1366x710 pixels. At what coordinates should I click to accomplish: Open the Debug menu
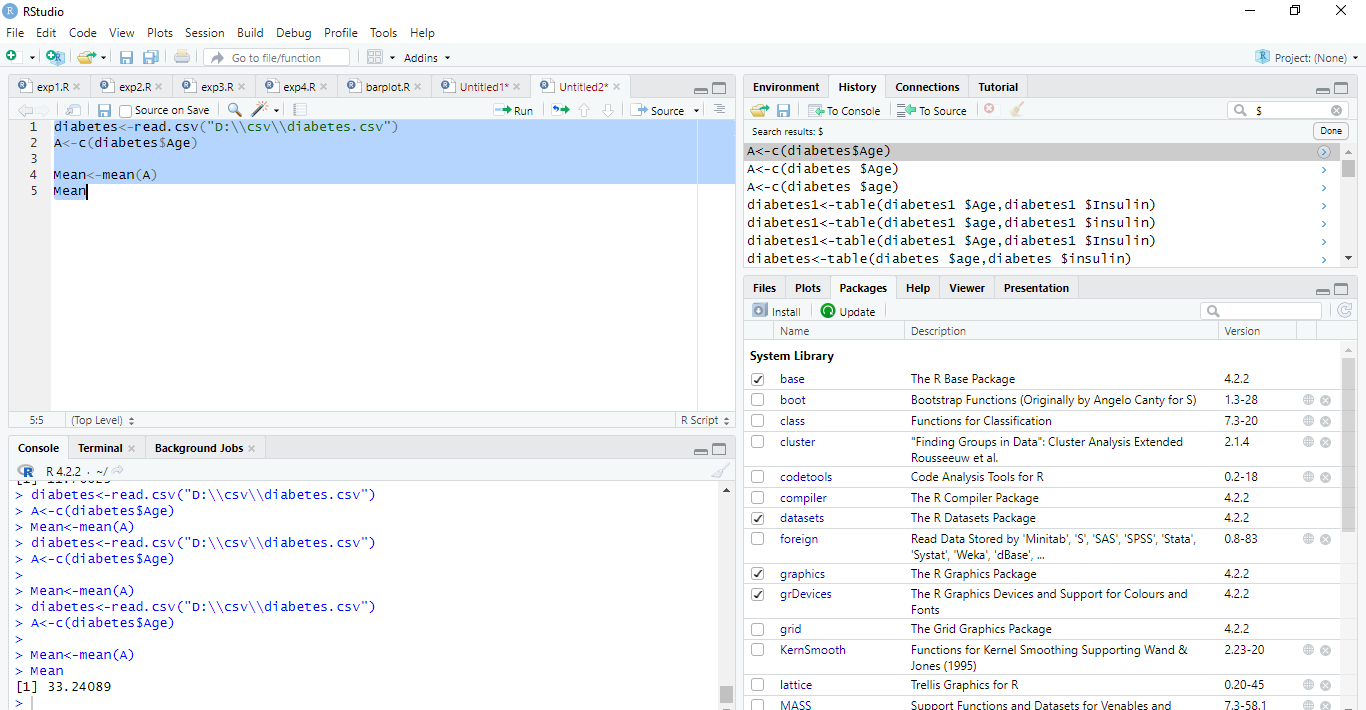[x=293, y=33]
